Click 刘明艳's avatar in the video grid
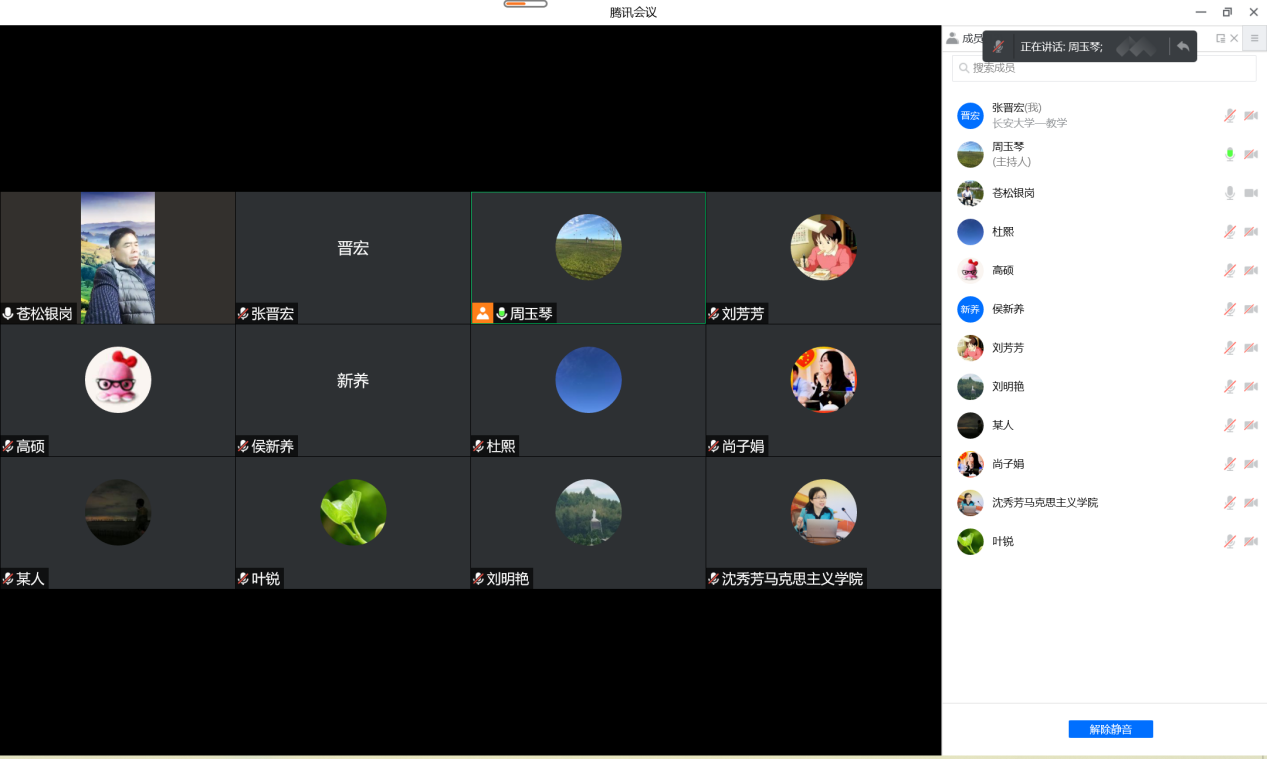The width and height of the screenshot is (1267, 759). click(588, 512)
